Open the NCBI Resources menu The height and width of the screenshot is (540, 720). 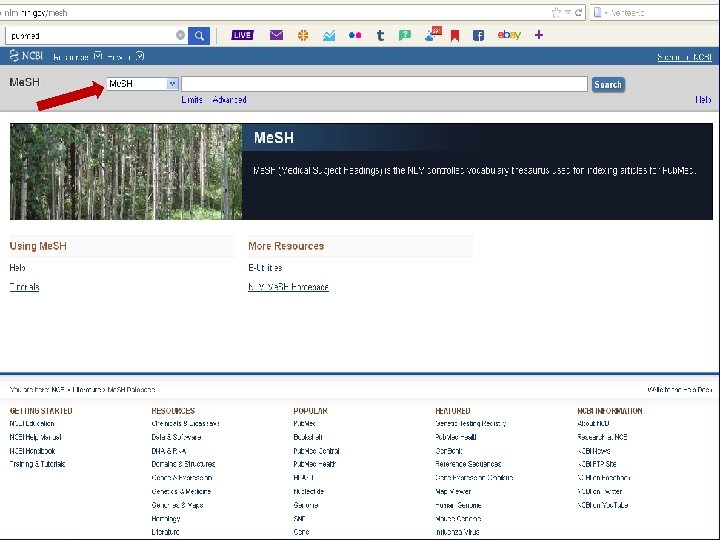coord(77,57)
